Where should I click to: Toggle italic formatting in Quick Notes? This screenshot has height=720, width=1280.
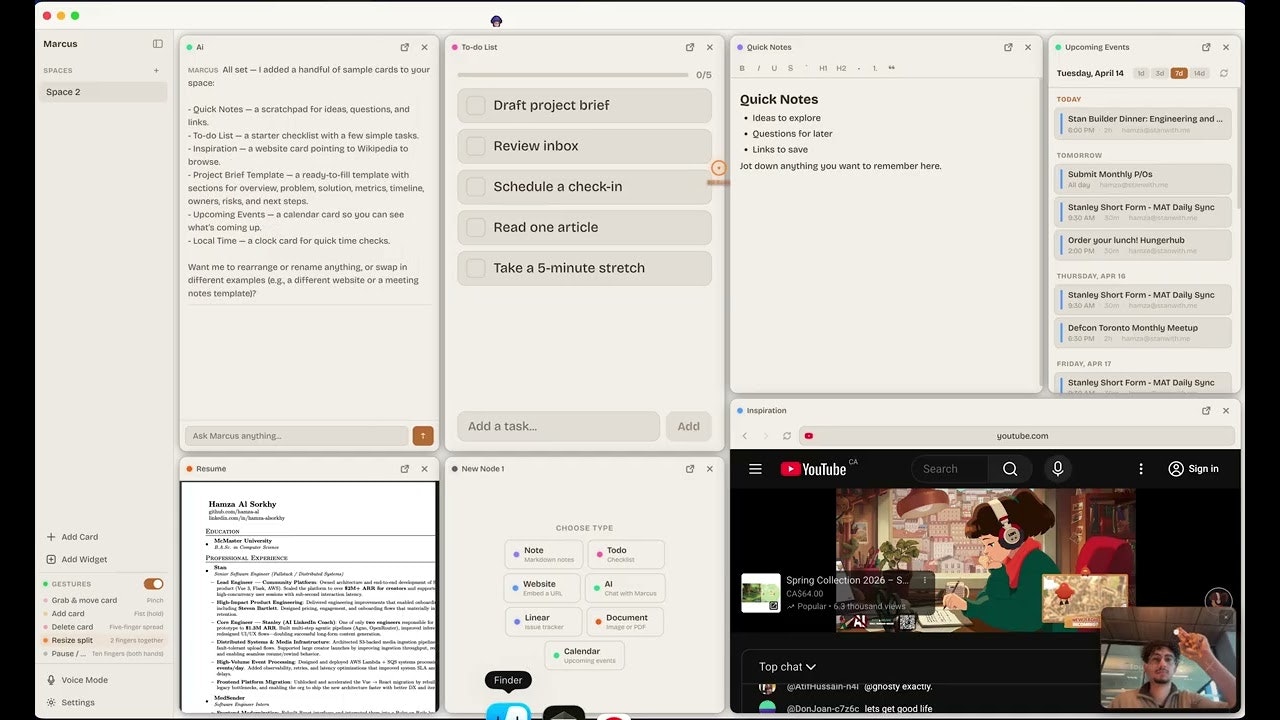tap(759, 68)
